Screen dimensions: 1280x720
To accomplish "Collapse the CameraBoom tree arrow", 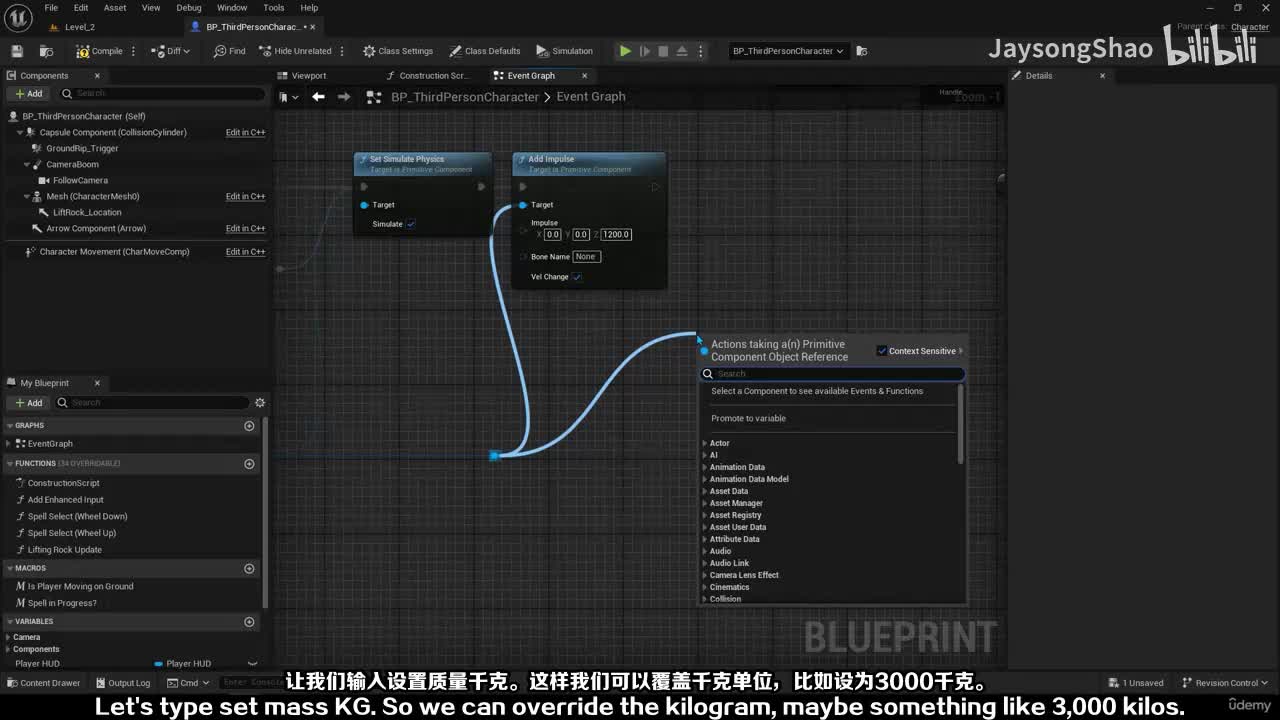I will point(26,164).
